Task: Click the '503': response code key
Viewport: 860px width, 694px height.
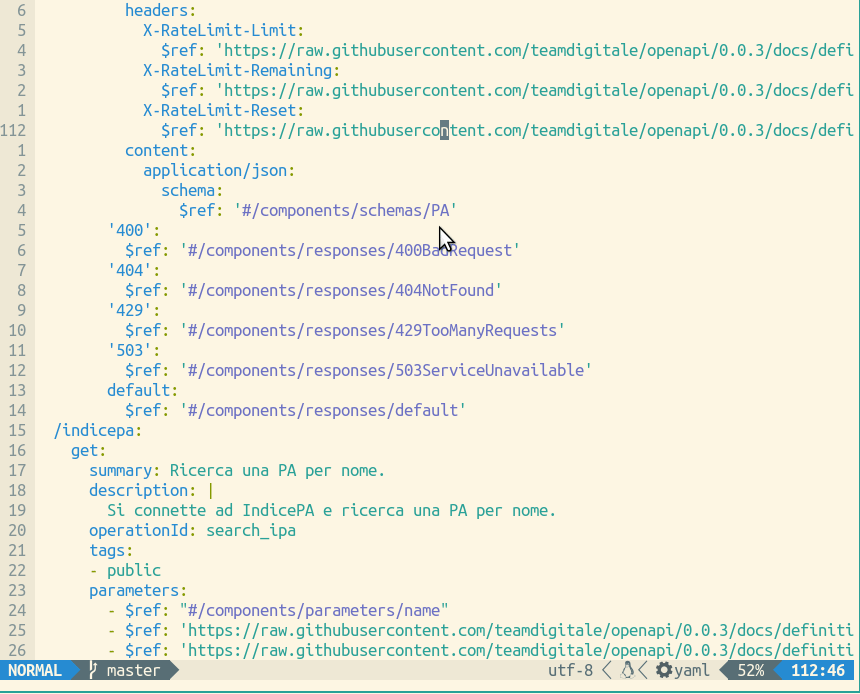Action: click(133, 351)
